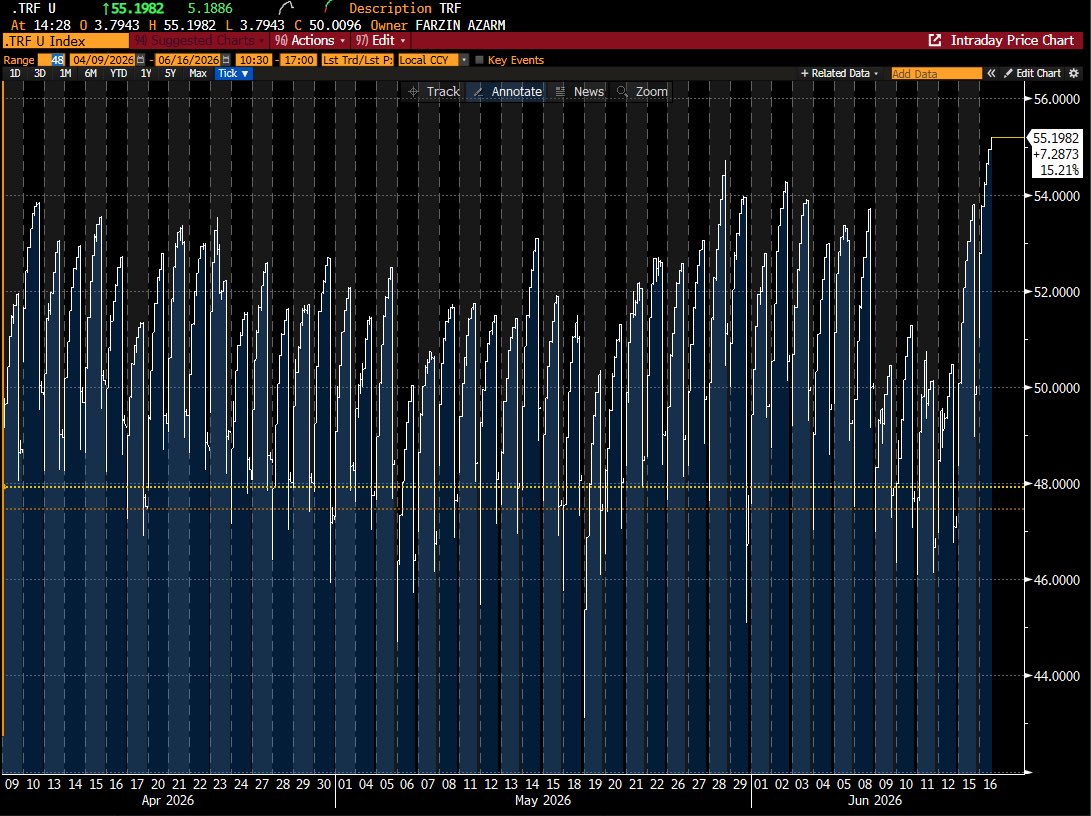Select the Max range tab
This screenshot has height=816, width=1091.
coord(198,73)
